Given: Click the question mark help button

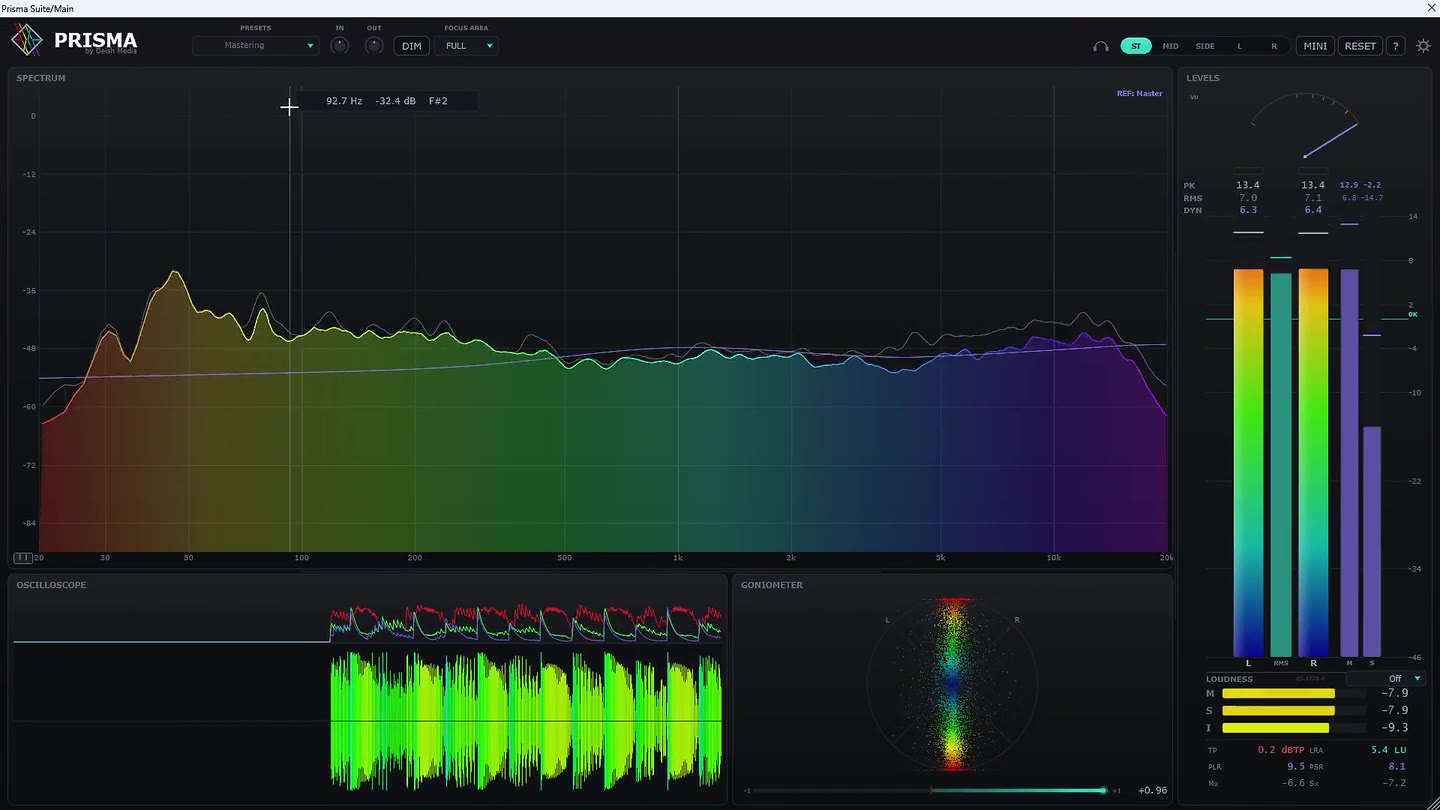Looking at the screenshot, I should point(1396,46).
